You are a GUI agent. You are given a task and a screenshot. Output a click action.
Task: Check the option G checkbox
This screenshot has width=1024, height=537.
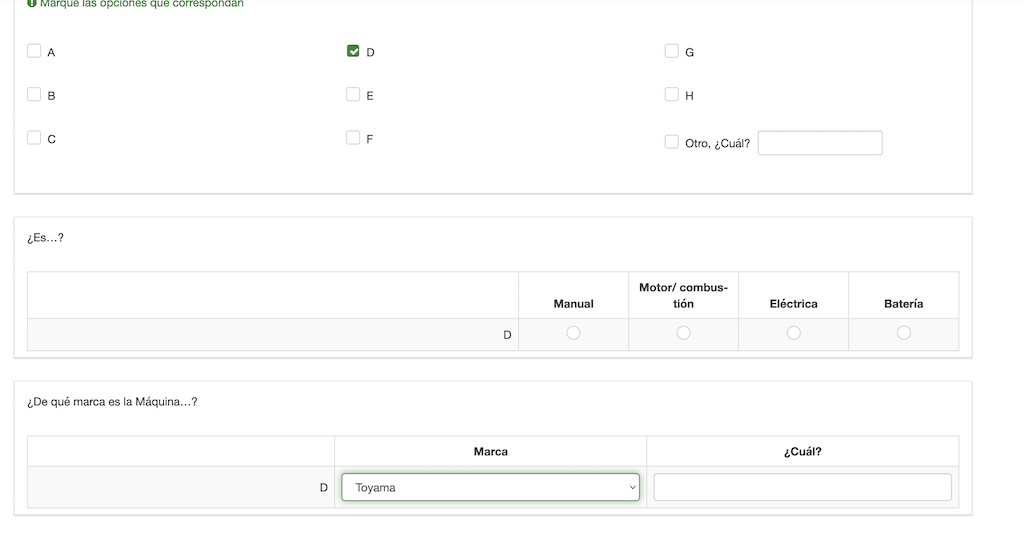pyautogui.click(x=672, y=51)
